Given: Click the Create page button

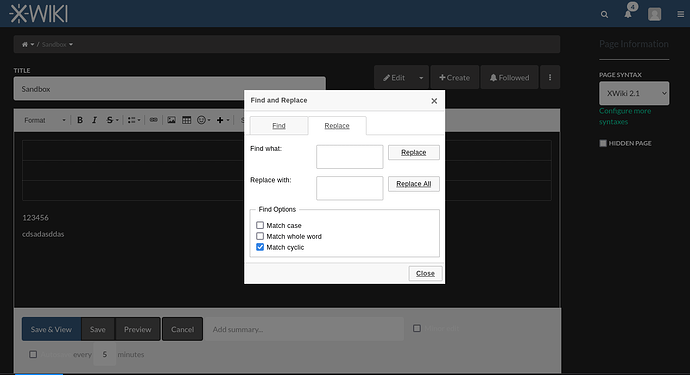Looking at the screenshot, I should pos(455,77).
